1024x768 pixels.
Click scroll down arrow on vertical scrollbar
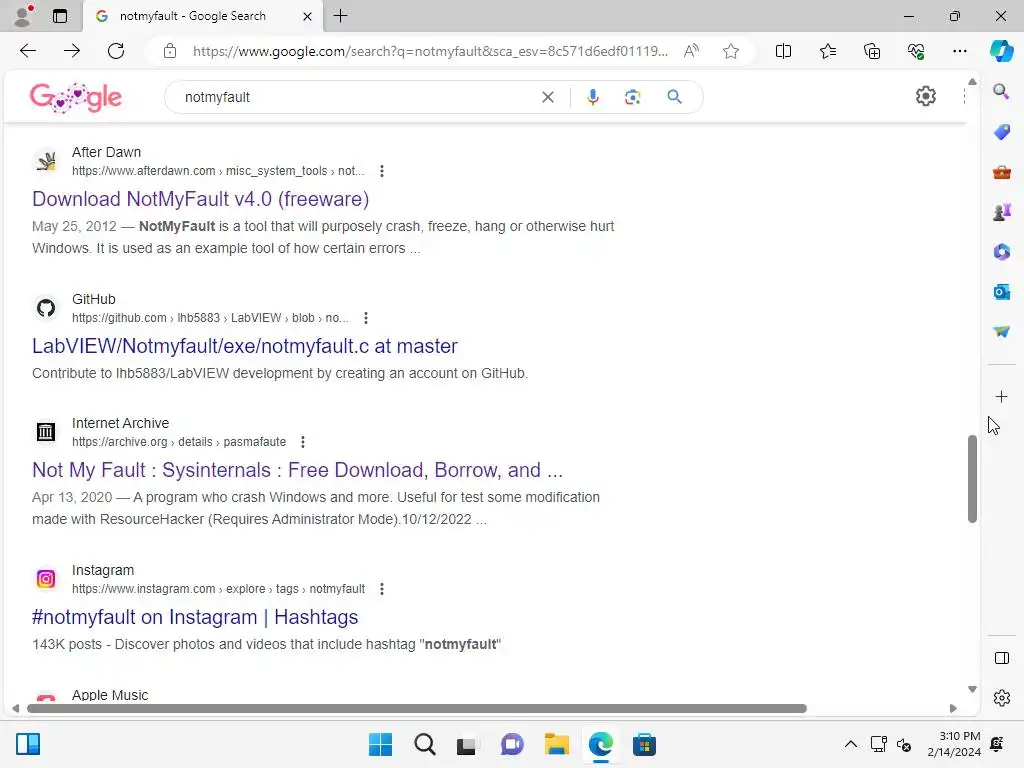coord(972,689)
